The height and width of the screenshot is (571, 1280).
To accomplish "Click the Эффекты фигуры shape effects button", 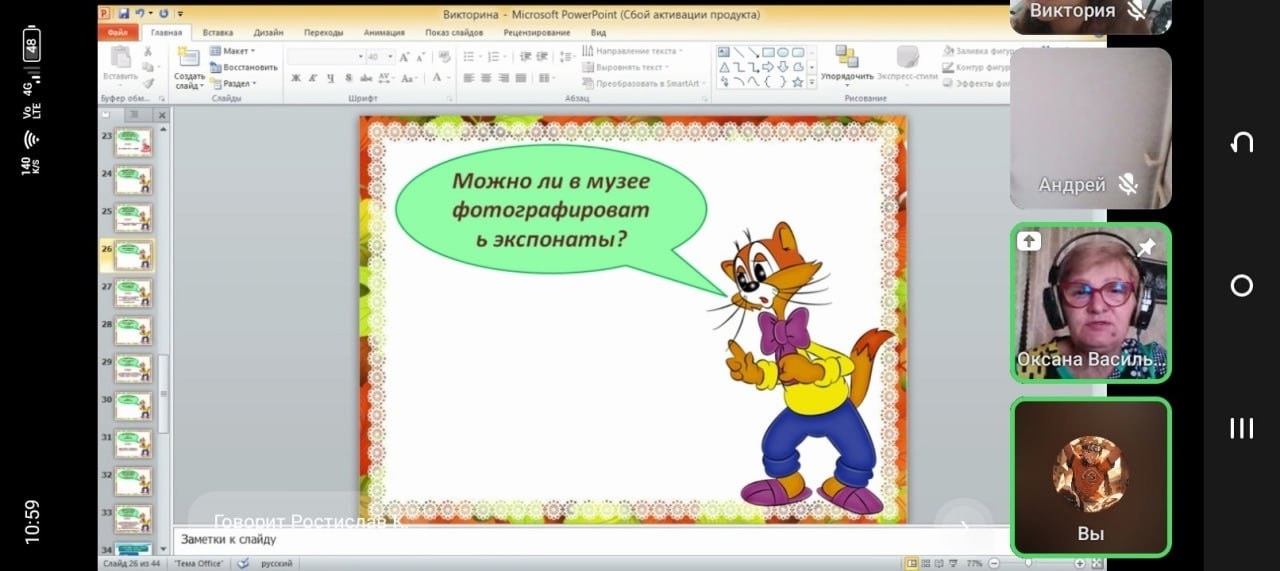I will pos(976,83).
